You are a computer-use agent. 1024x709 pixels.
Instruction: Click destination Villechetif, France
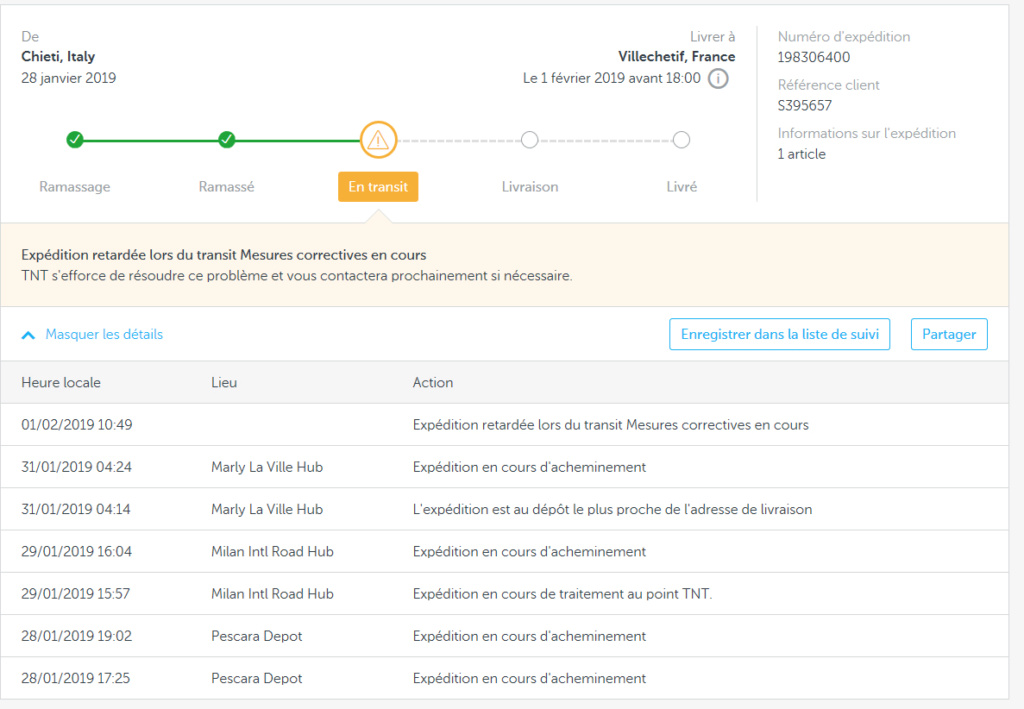(x=677, y=57)
